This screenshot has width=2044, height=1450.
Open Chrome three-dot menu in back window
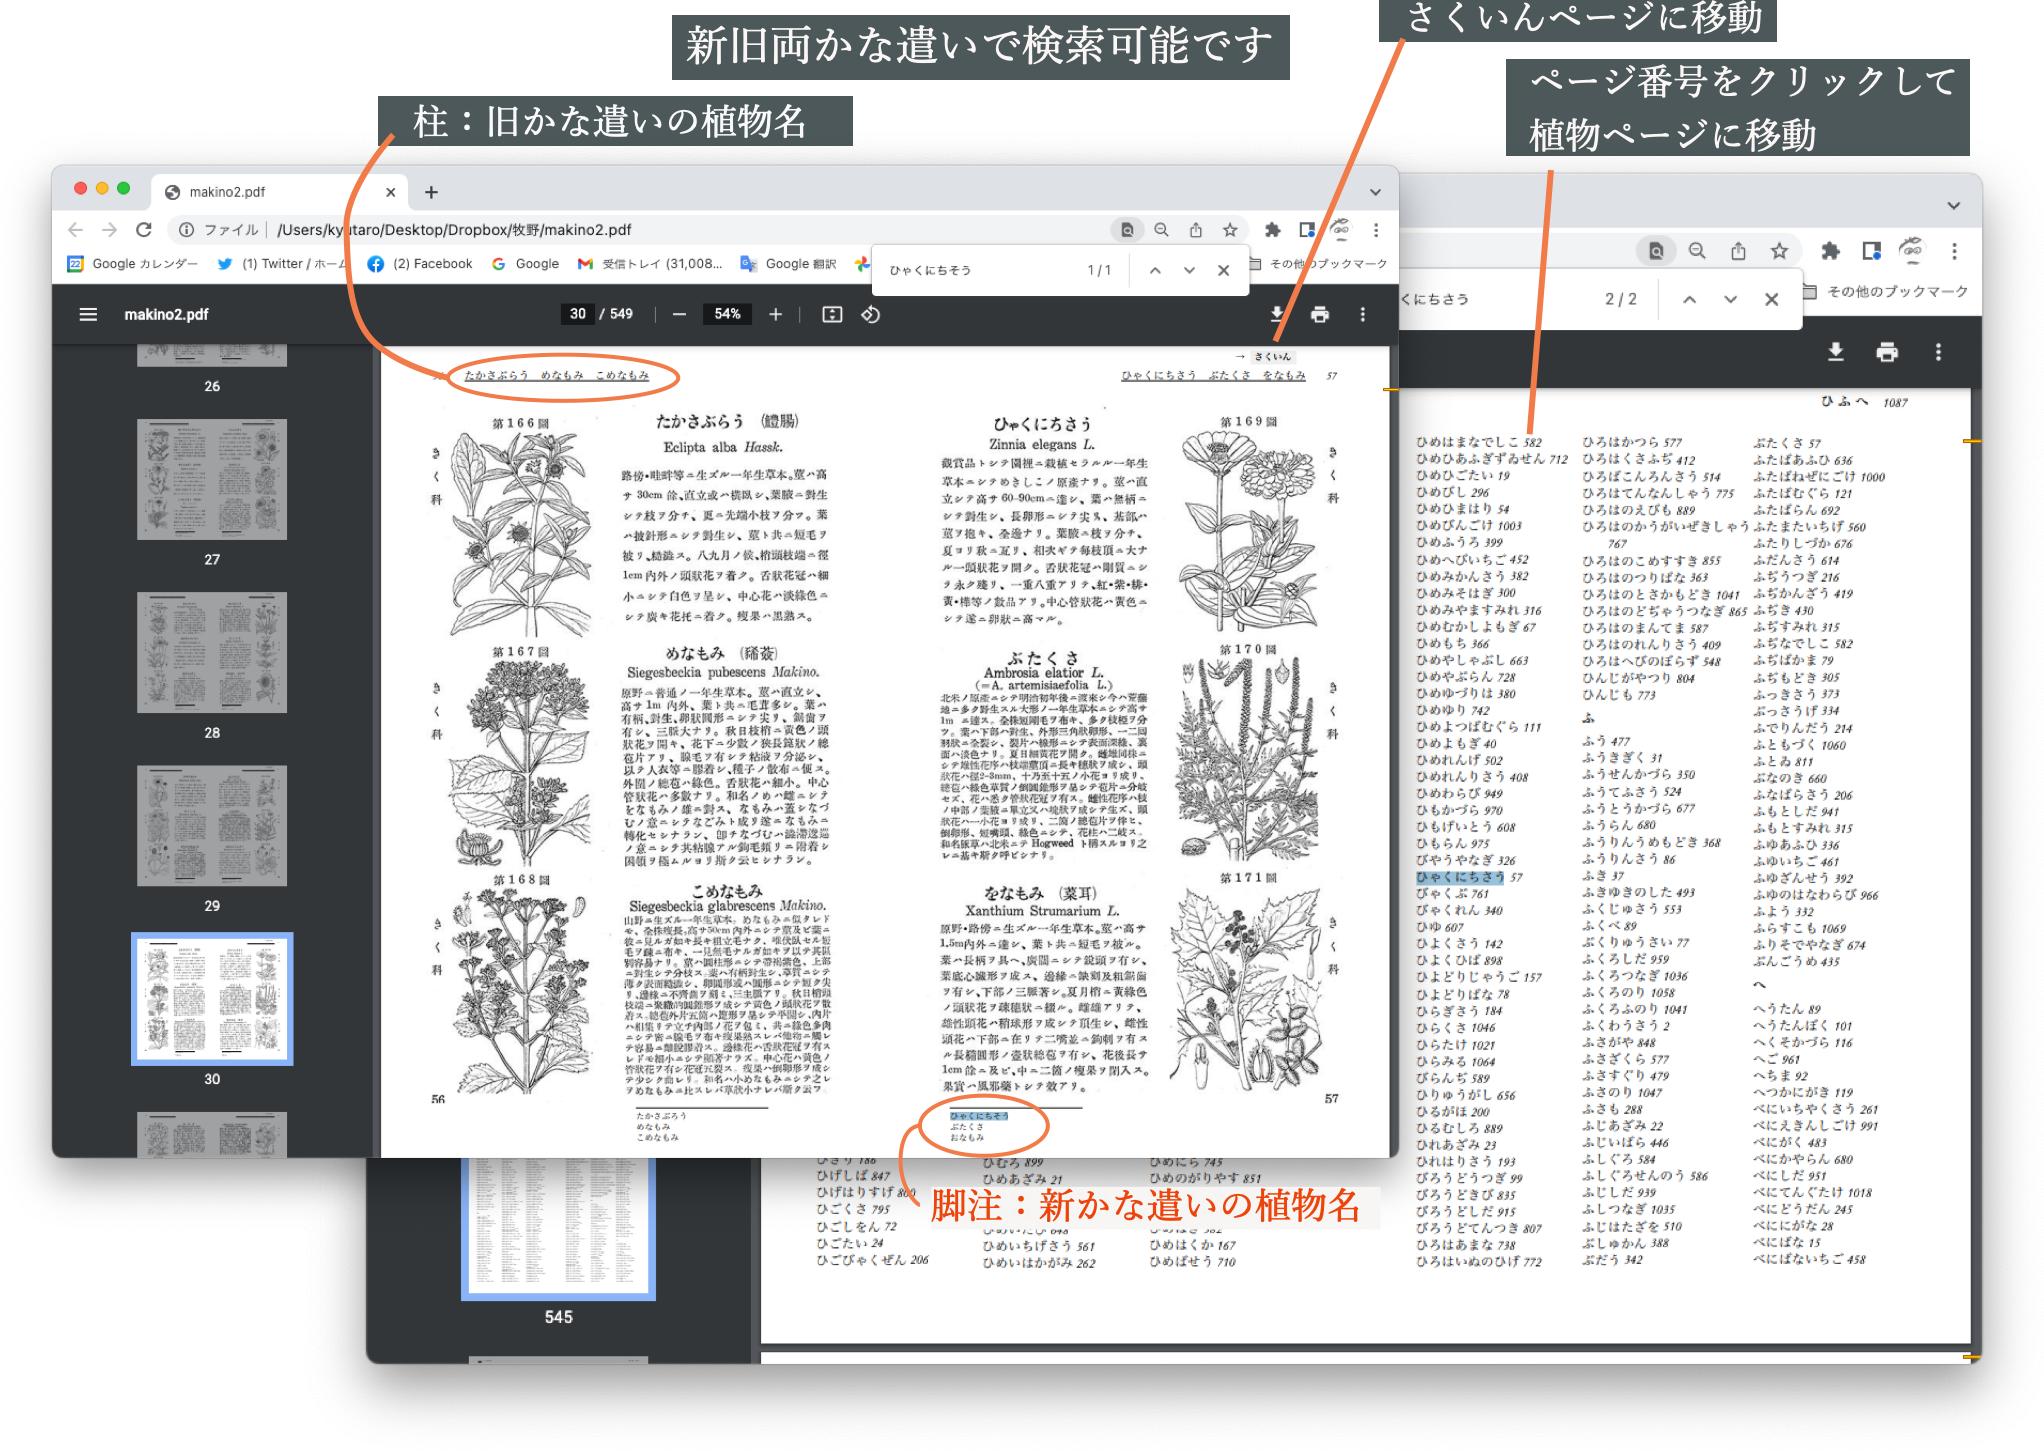pos(1954,251)
